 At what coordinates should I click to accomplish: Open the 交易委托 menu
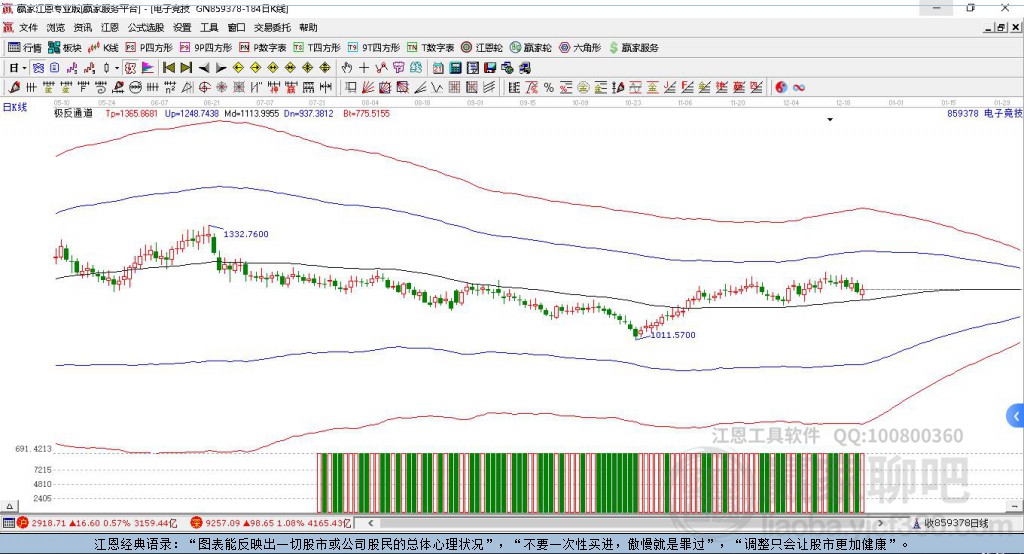tap(273, 28)
